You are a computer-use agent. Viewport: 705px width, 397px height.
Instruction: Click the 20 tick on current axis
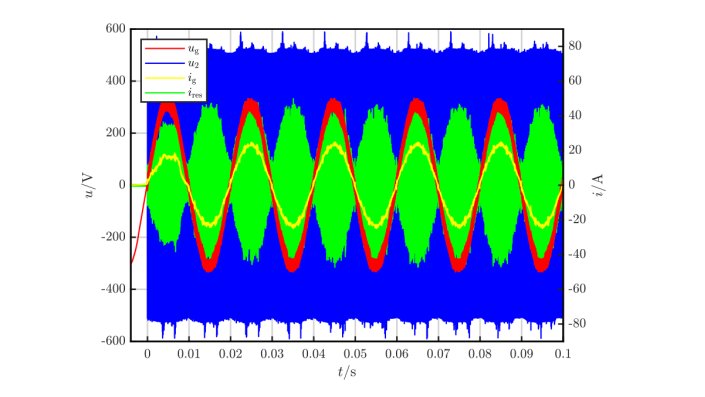[575, 150]
